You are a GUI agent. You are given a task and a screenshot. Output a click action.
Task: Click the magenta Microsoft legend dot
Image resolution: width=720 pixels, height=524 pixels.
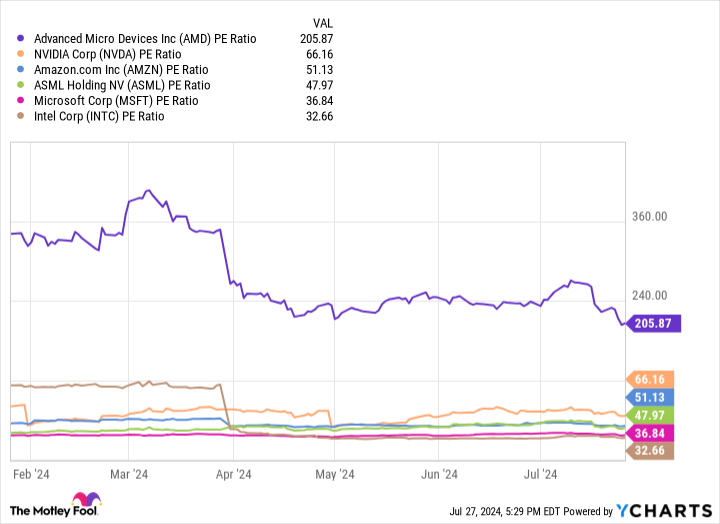pos(20,101)
